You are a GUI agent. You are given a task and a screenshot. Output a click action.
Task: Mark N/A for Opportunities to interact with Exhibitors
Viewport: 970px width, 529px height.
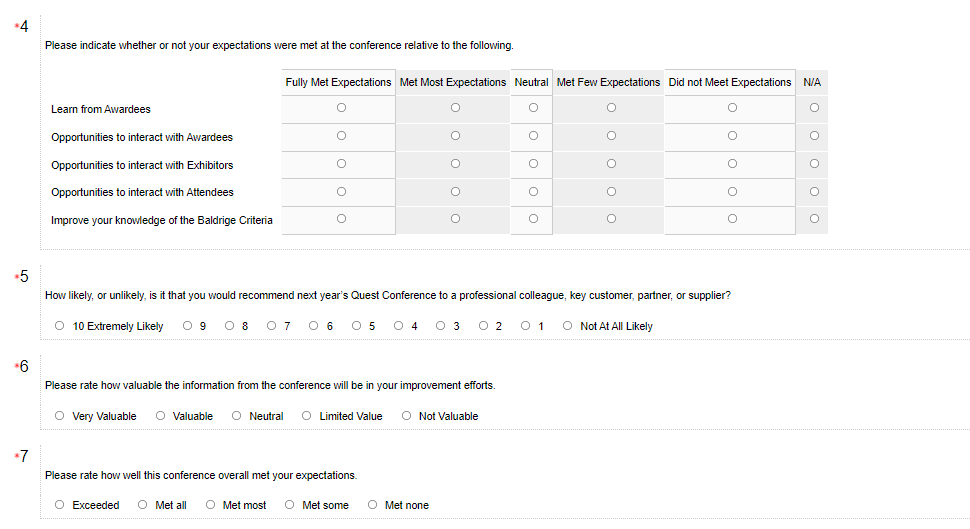(x=814, y=163)
